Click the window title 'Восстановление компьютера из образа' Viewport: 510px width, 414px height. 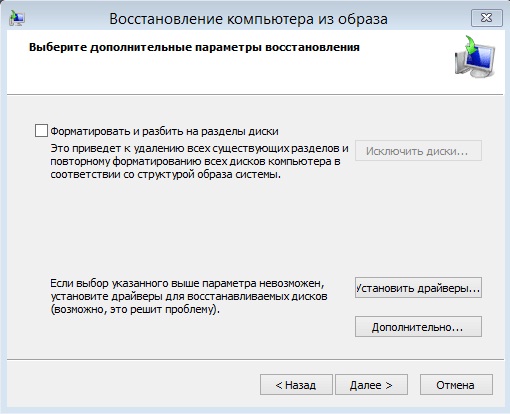point(248,19)
